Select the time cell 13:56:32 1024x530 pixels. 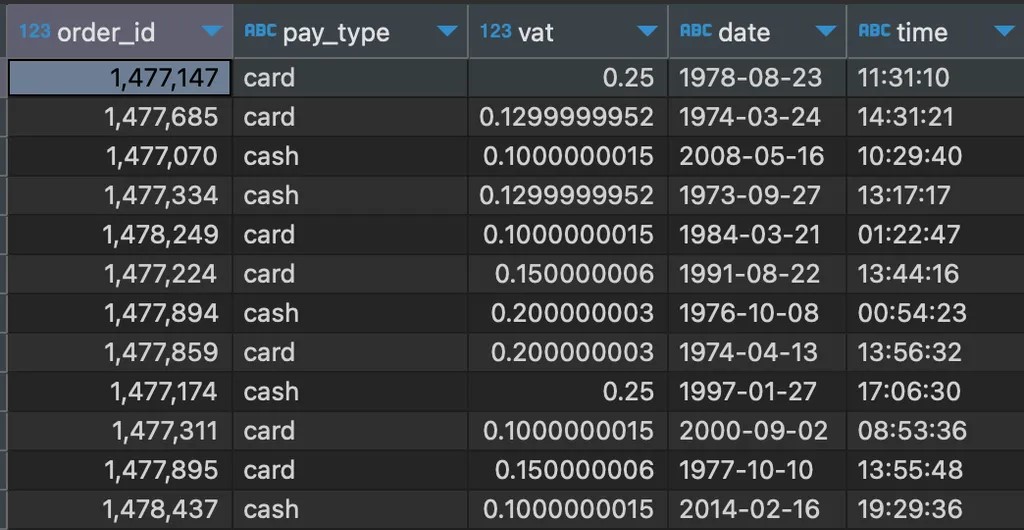935,352
